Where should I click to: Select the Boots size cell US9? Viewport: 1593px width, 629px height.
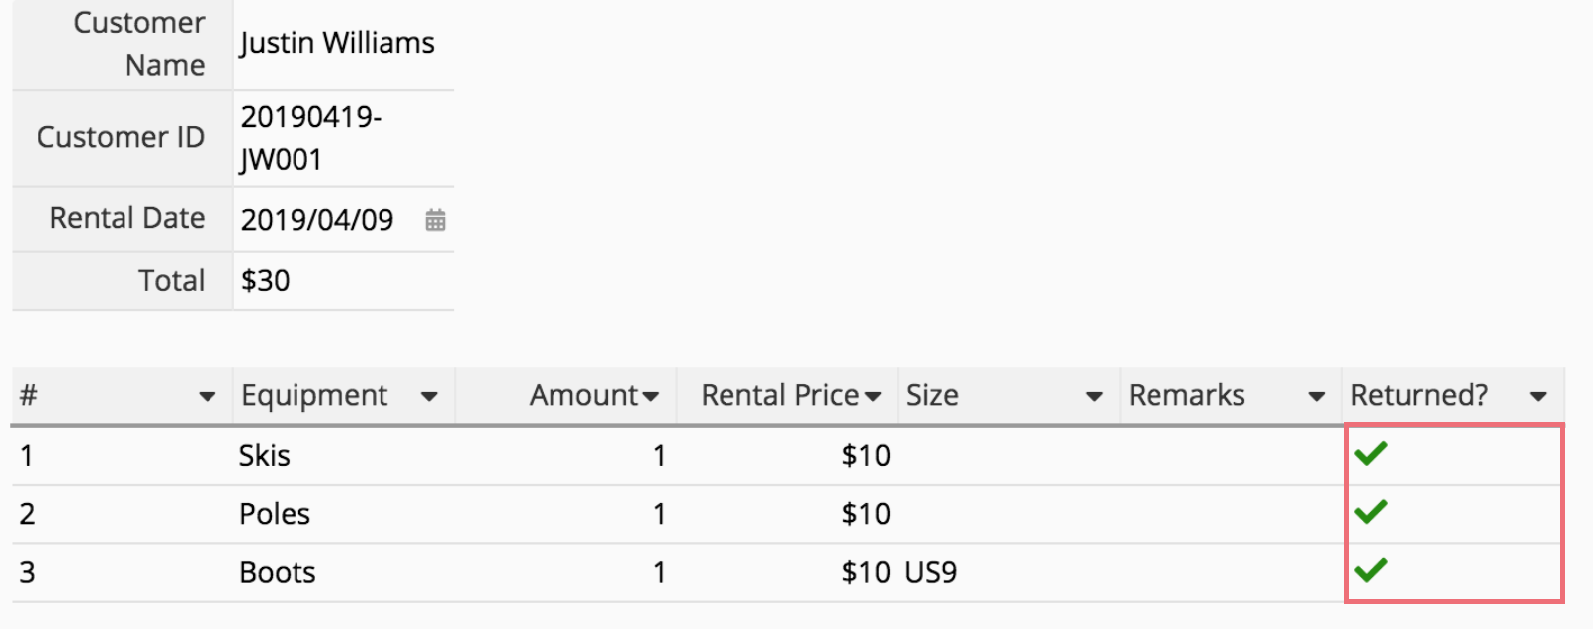click(x=1009, y=572)
